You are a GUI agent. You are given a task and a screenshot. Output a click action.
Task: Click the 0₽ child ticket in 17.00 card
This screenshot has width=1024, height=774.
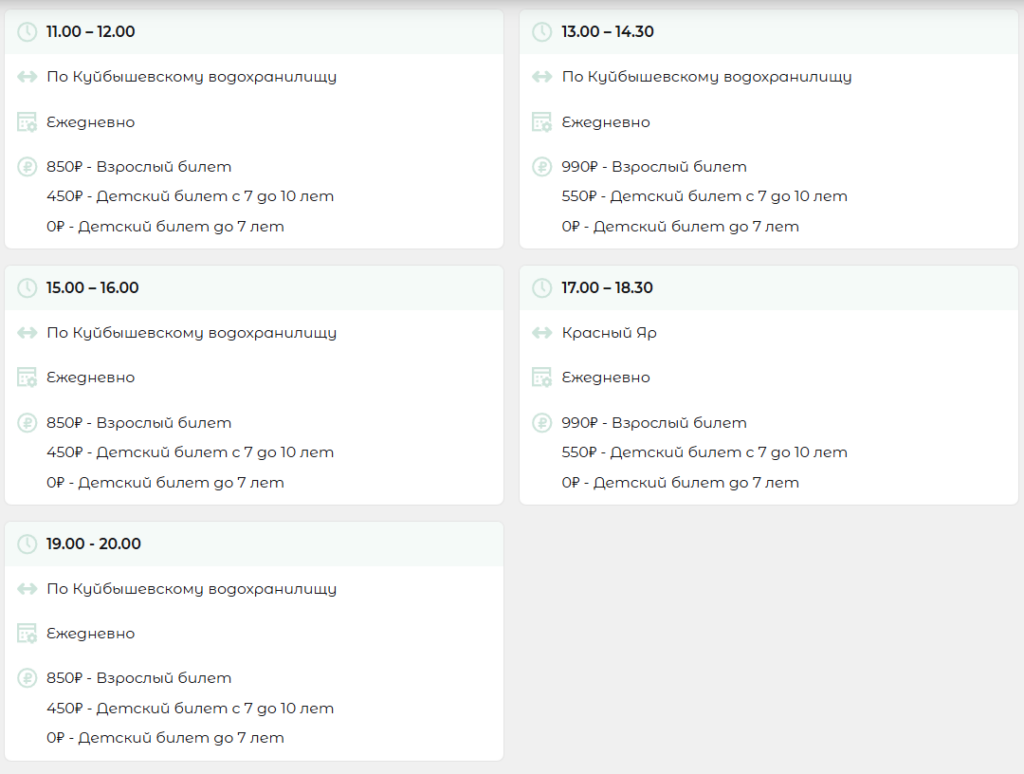[x=680, y=483]
